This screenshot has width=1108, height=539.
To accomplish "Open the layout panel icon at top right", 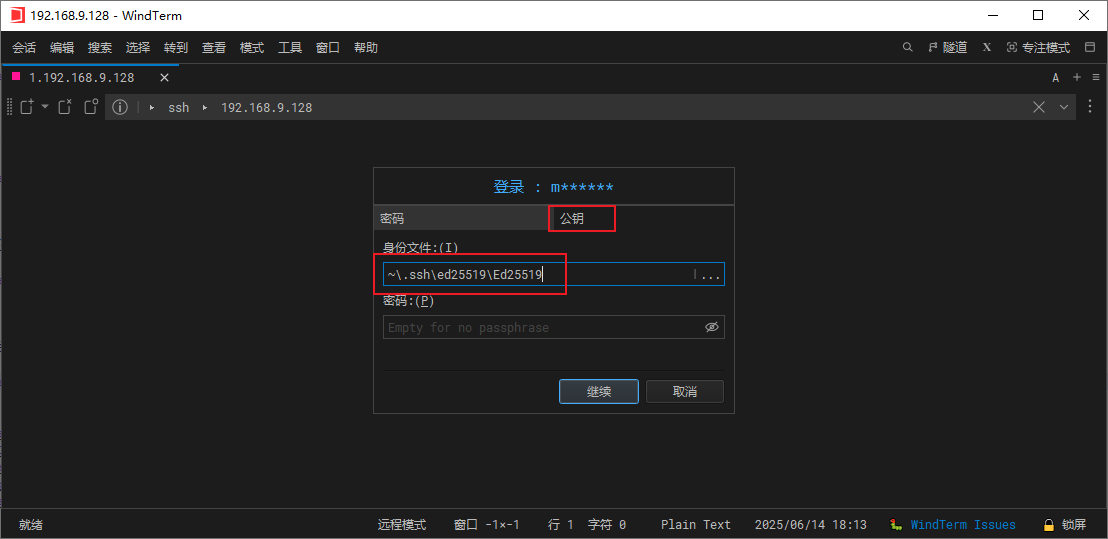I will [1090, 47].
